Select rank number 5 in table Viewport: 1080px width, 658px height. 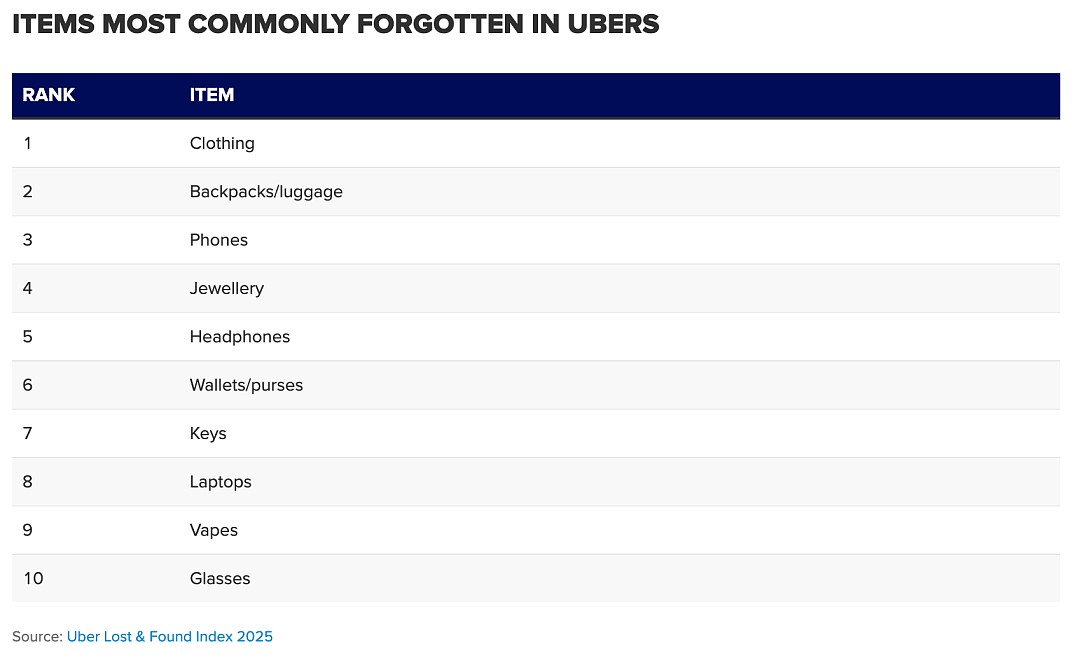click(x=28, y=337)
